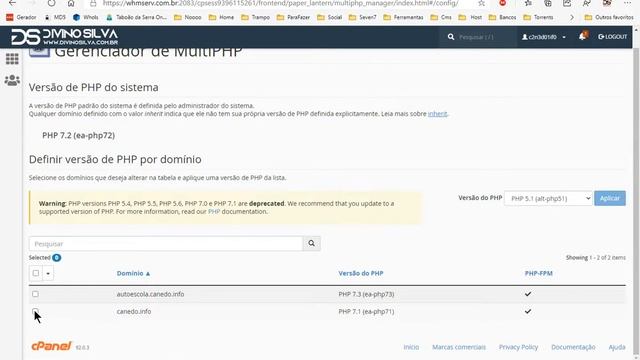Screen dimensions: 640x360
Task: Open footer Marcas comerciais link
Action: click(459, 347)
